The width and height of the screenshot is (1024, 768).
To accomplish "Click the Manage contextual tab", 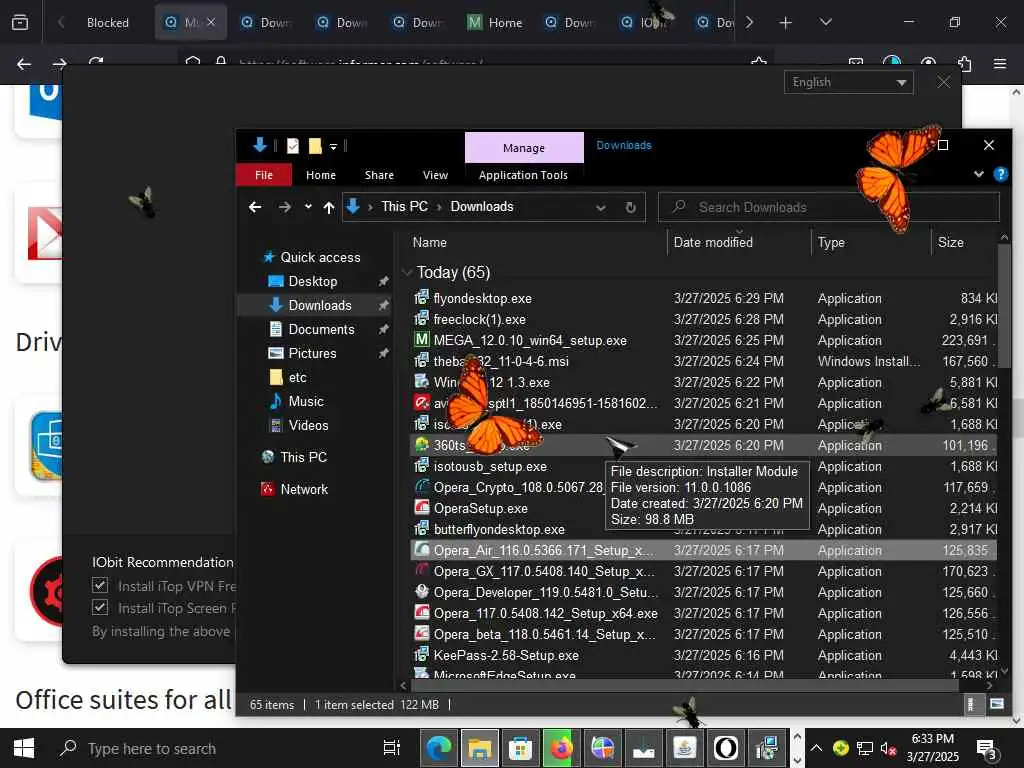I will tap(524, 148).
